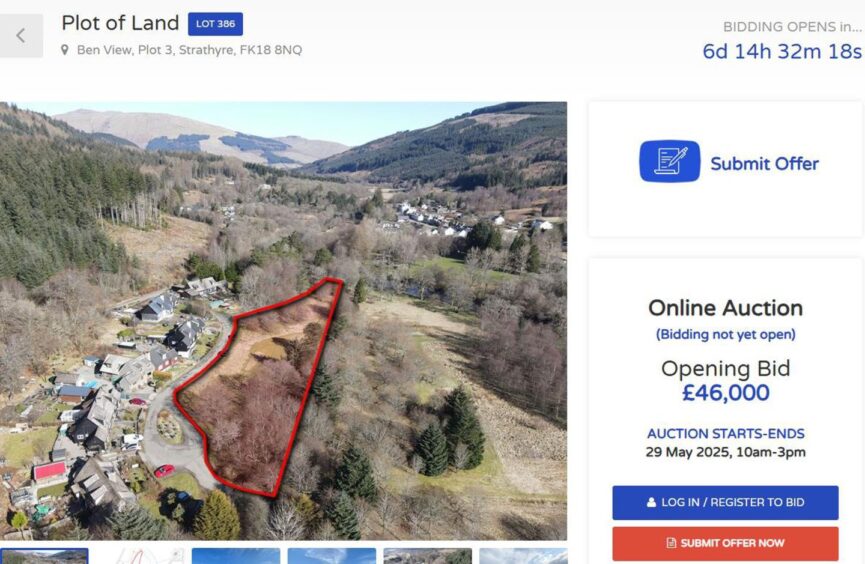
Task: Click the document icon on Submit Offer Now
Action: click(x=671, y=543)
